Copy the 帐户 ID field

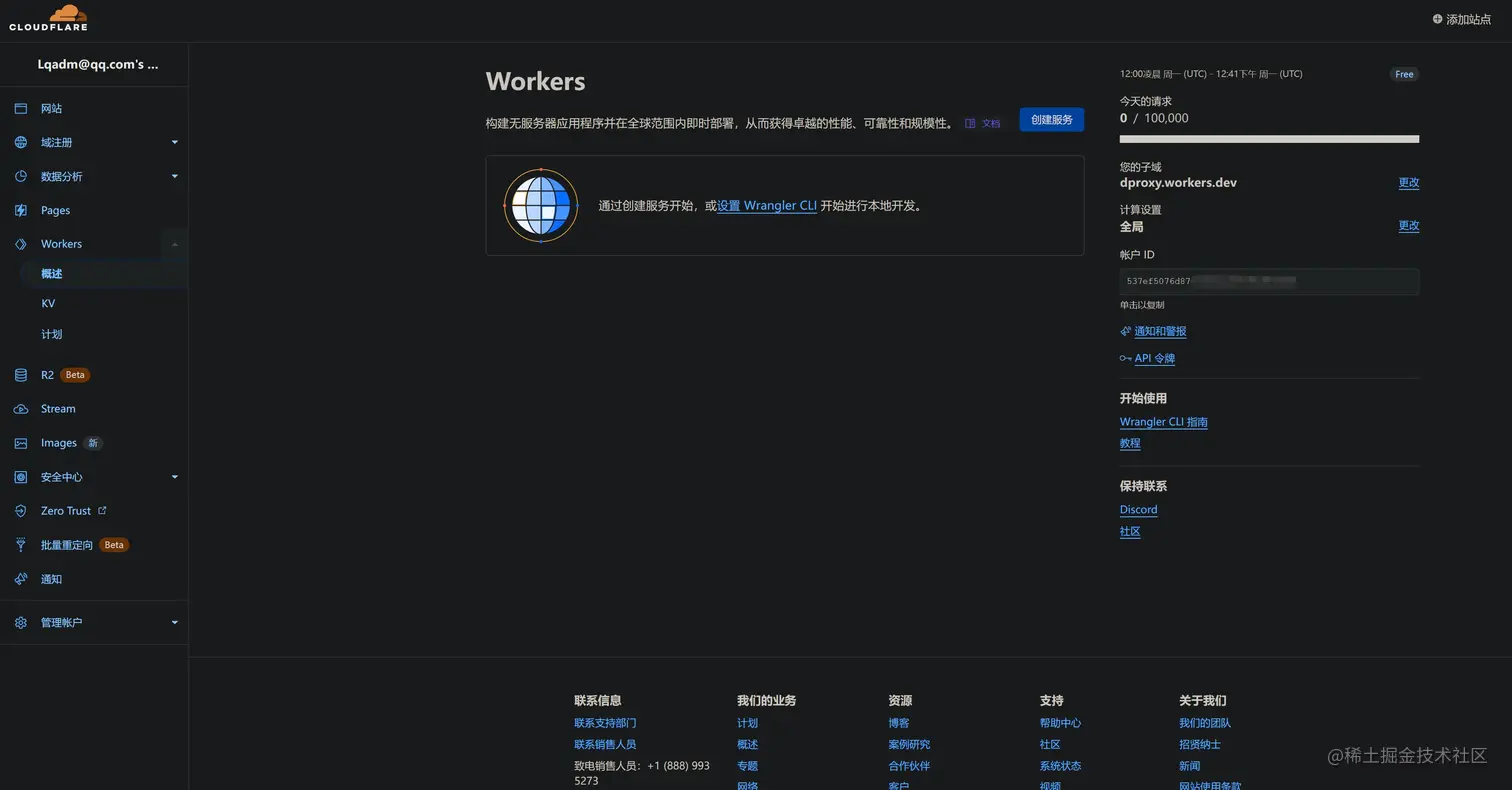point(1269,281)
